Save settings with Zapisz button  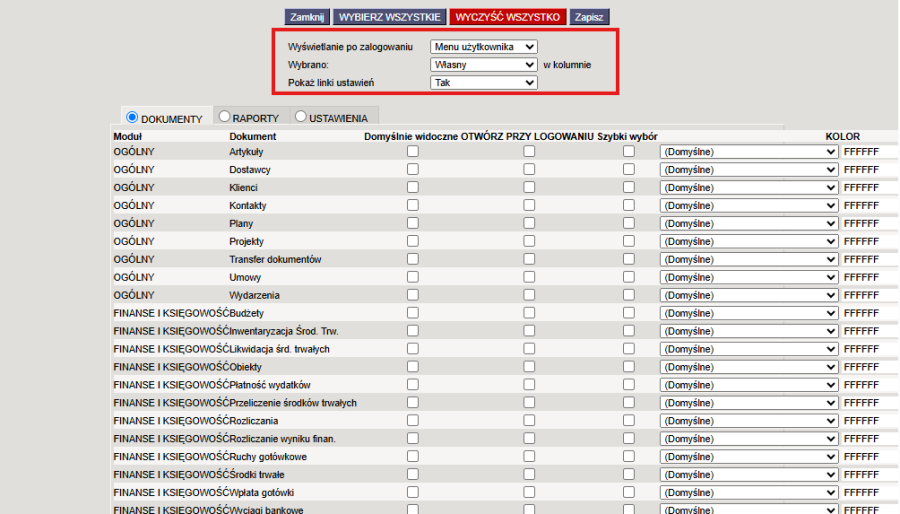coord(589,17)
